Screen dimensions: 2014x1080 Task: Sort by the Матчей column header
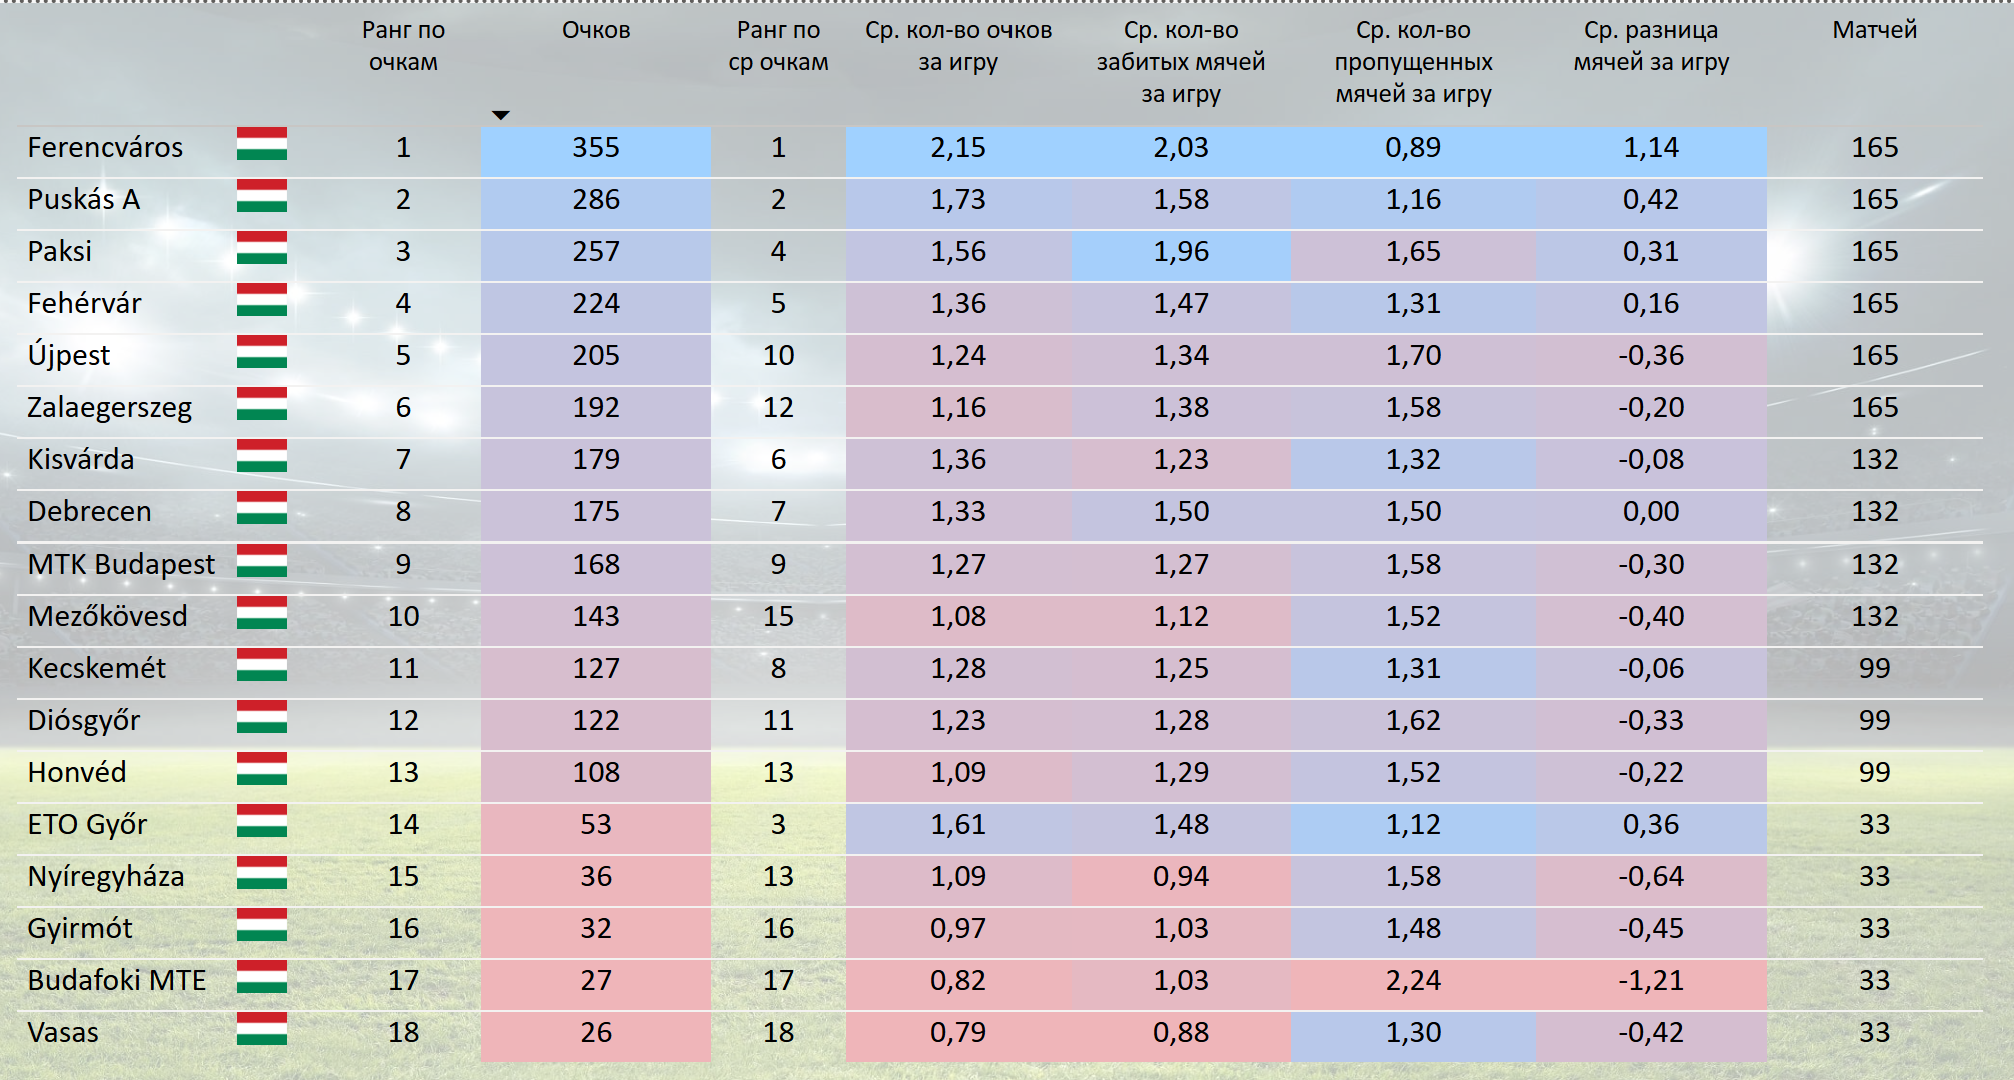coord(1874,30)
